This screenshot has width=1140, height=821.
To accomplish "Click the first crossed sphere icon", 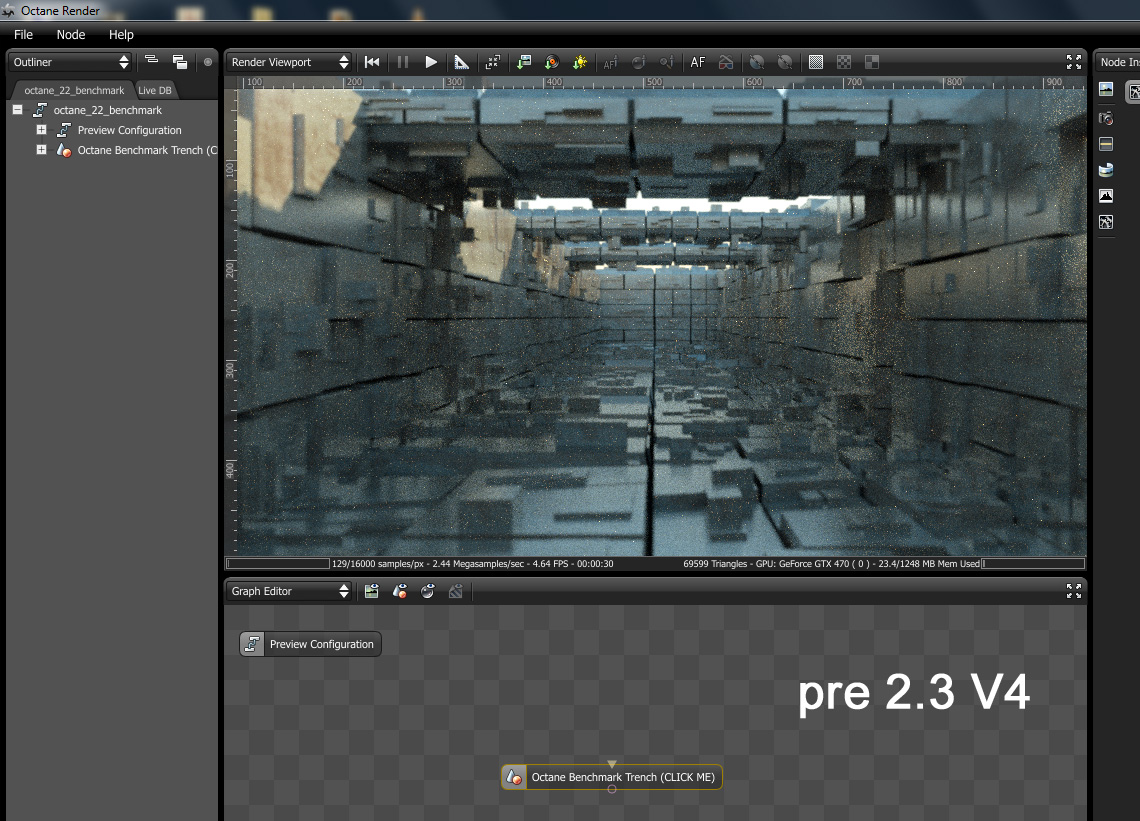I will [x=757, y=63].
